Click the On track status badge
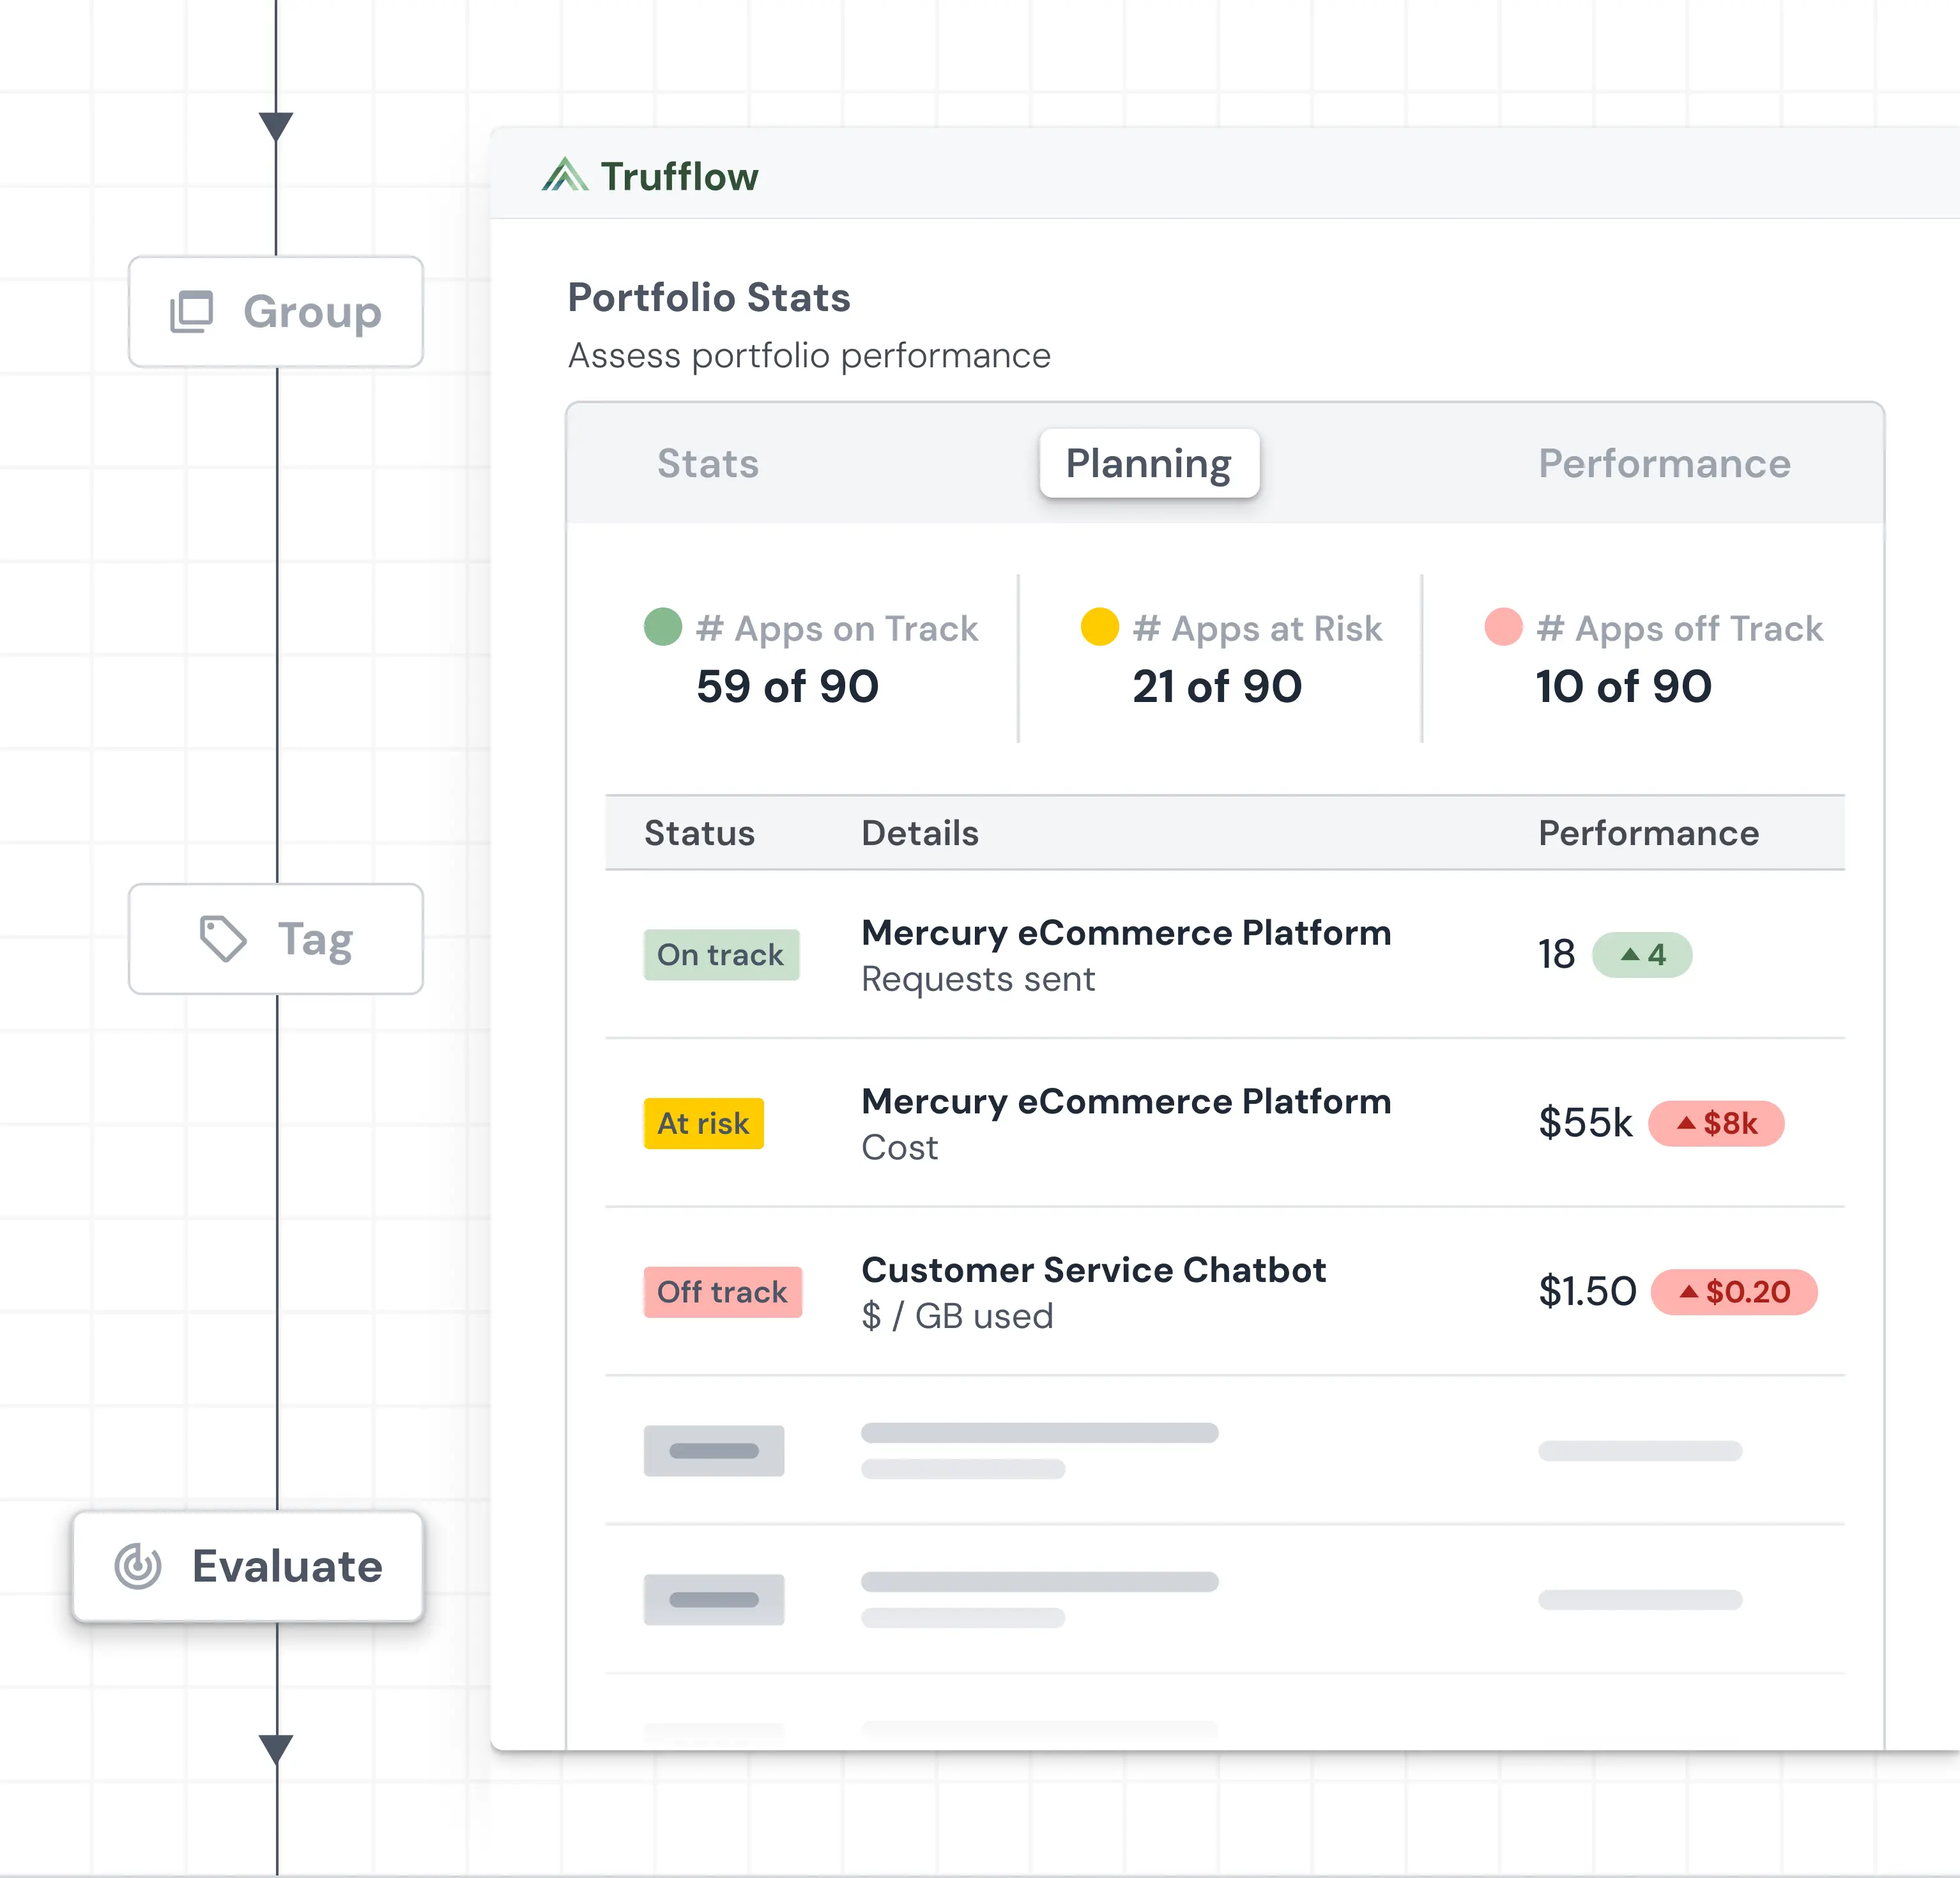Viewport: 1960px width, 1878px height. [x=721, y=955]
